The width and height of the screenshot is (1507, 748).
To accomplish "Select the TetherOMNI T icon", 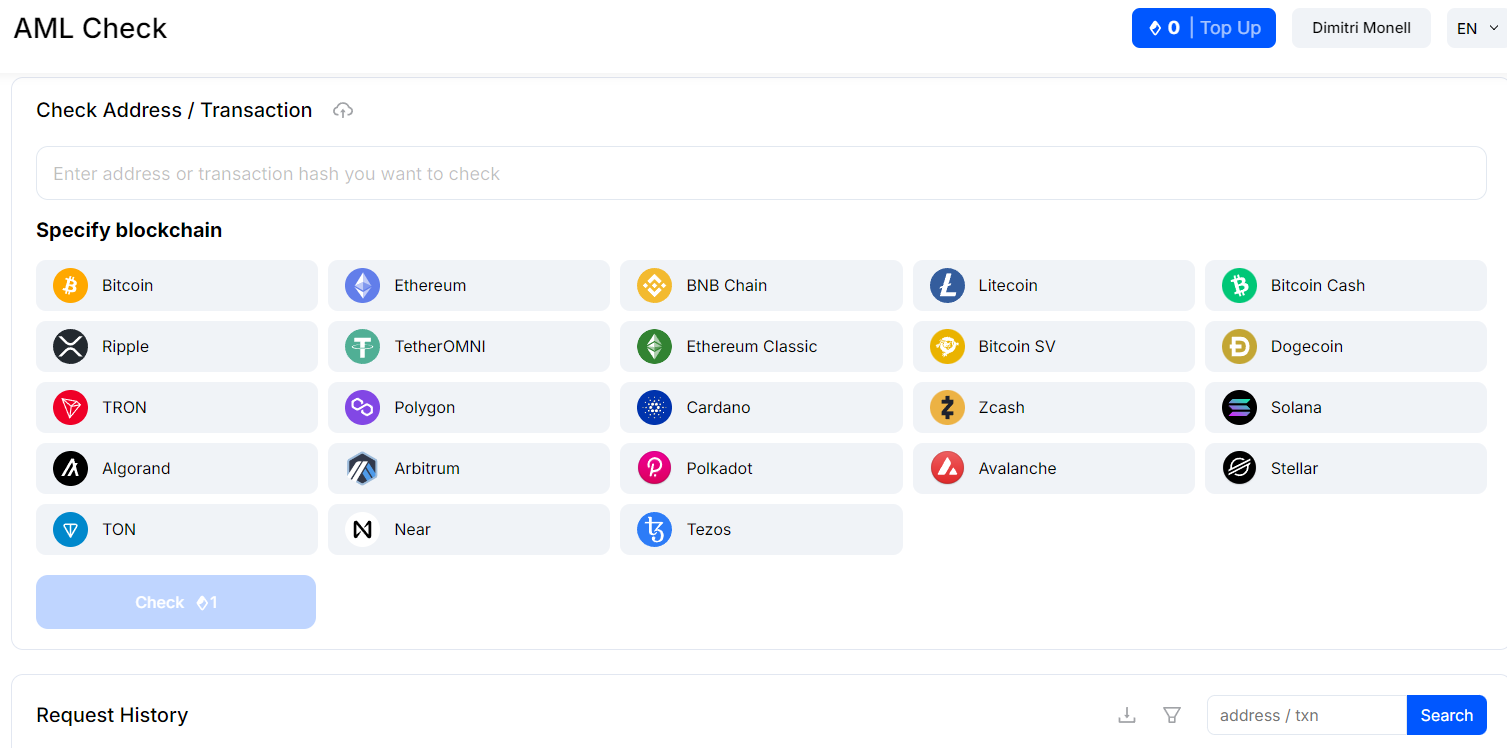I will 362,347.
